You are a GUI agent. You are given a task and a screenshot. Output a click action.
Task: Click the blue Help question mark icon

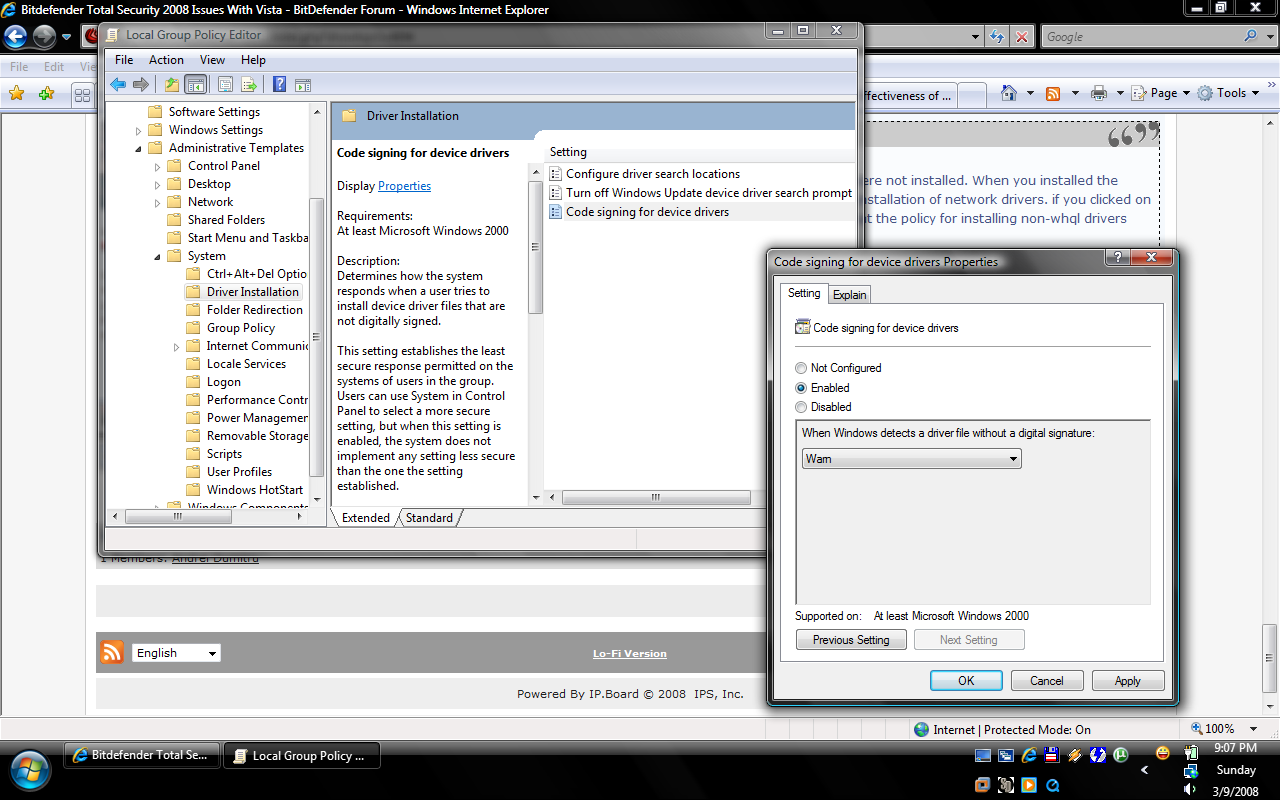[x=280, y=85]
